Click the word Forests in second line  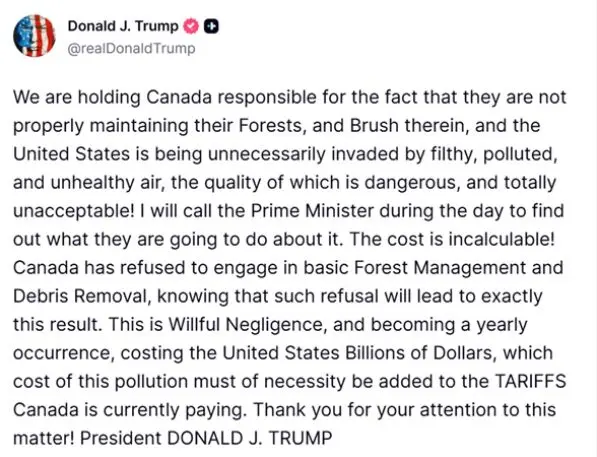(x=271, y=126)
